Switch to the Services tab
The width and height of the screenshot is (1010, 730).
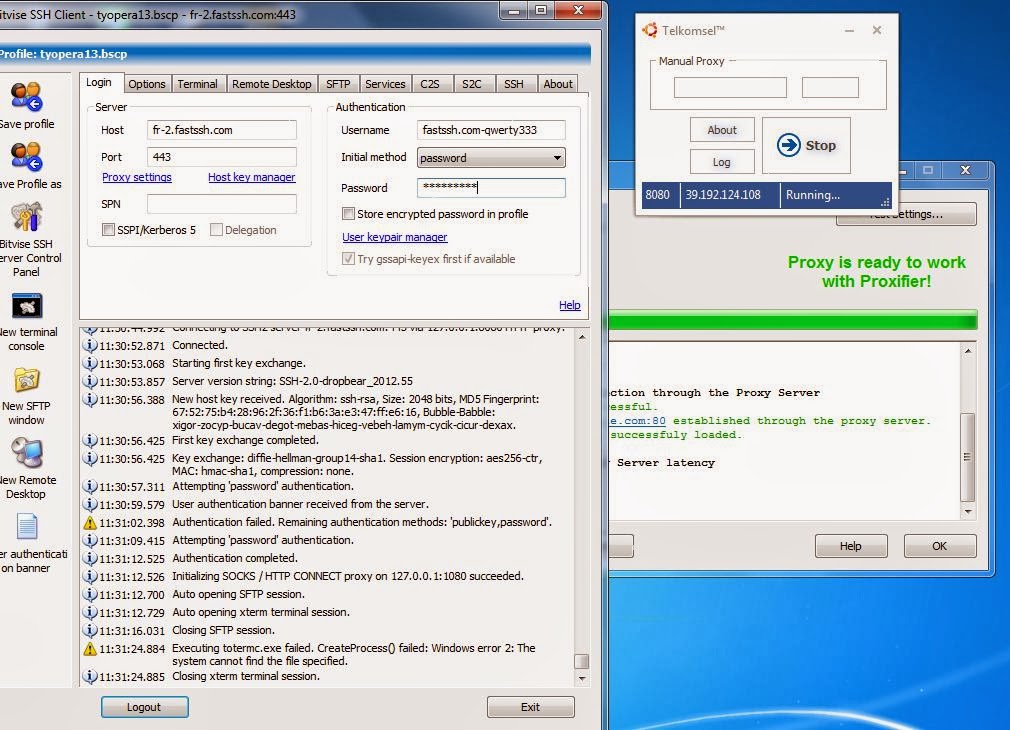(385, 84)
